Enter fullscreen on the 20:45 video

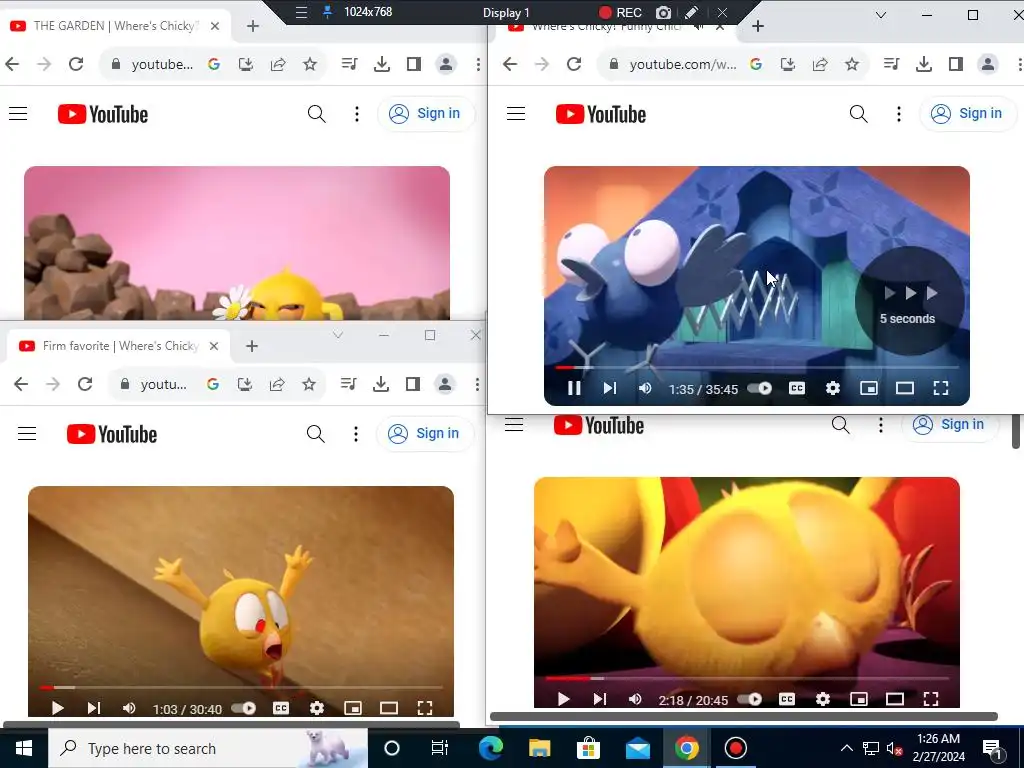931,699
